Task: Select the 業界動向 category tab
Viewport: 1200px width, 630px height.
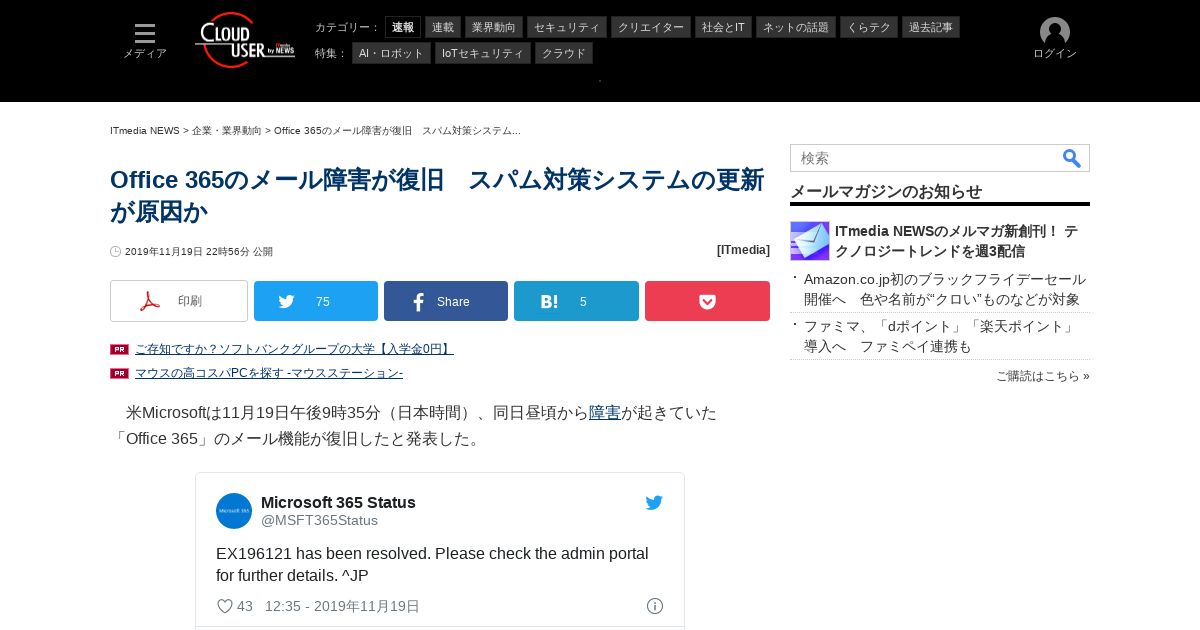Action: pyautogui.click(x=494, y=27)
